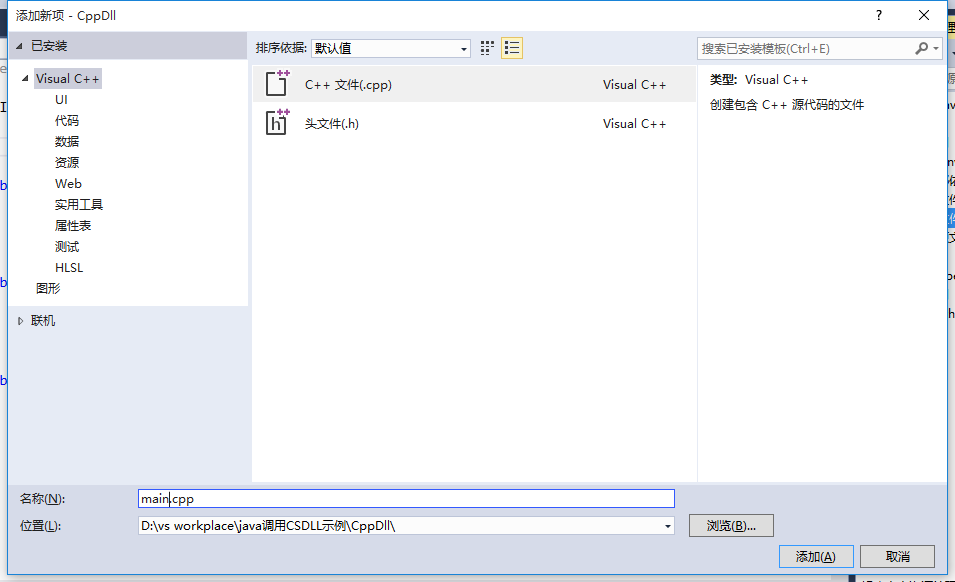Select the 测试 category
The image size is (955, 582).
click(x=66, y=247)
